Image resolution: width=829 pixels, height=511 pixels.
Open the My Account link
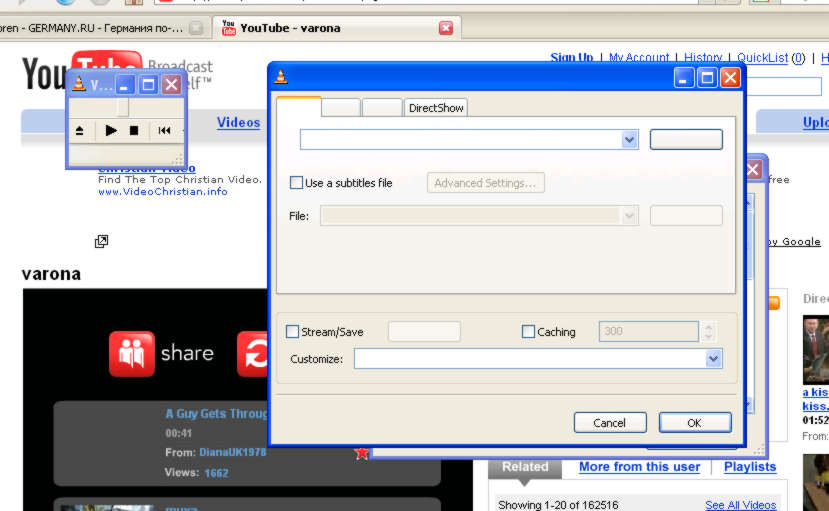coord(639,58)
